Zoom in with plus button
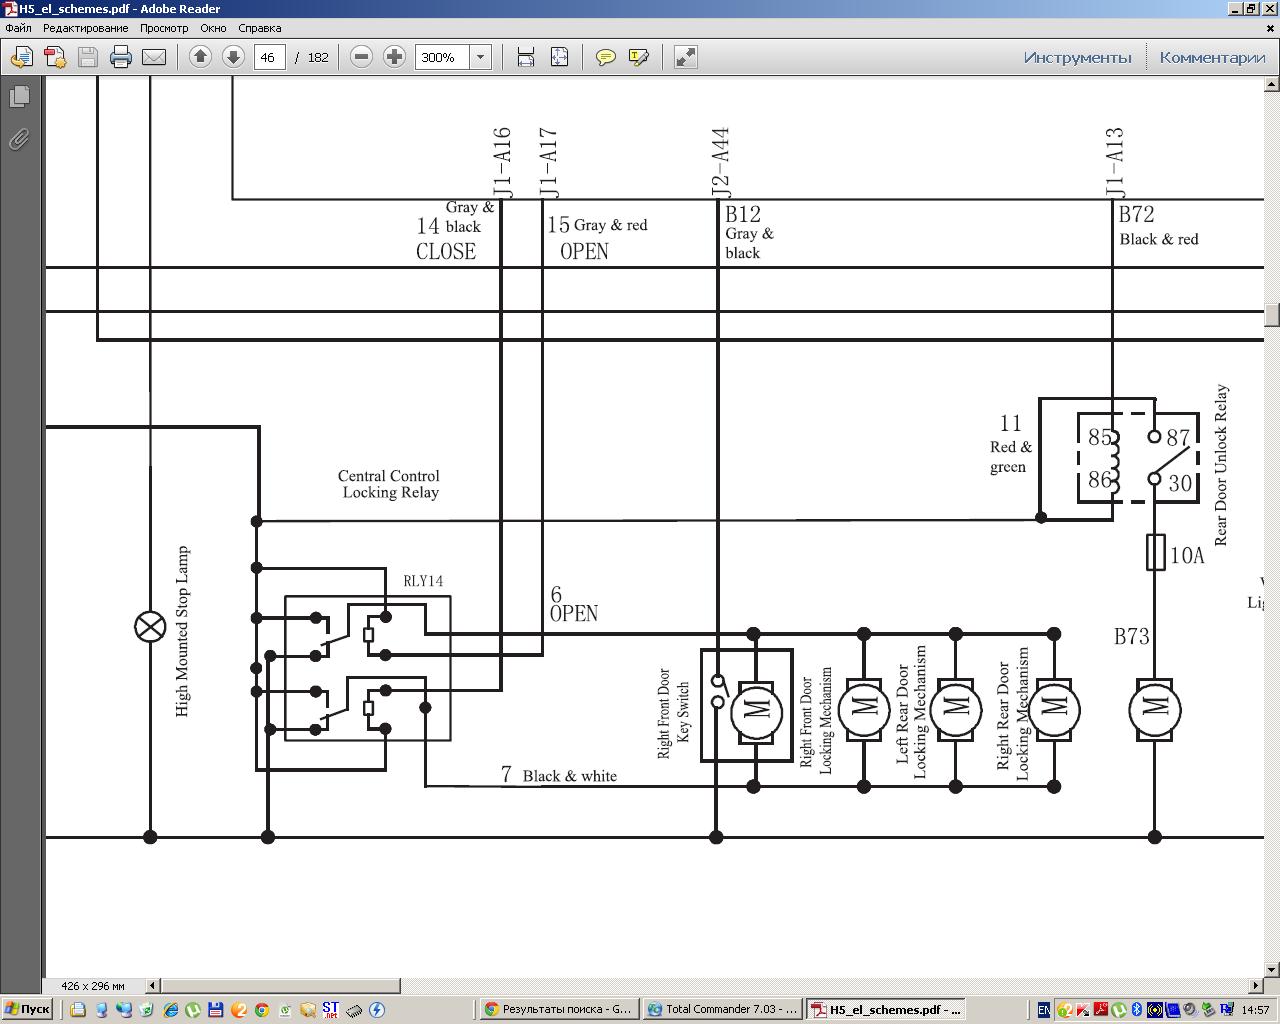This screenshot has width=1280, height=1024. [394, 57]
